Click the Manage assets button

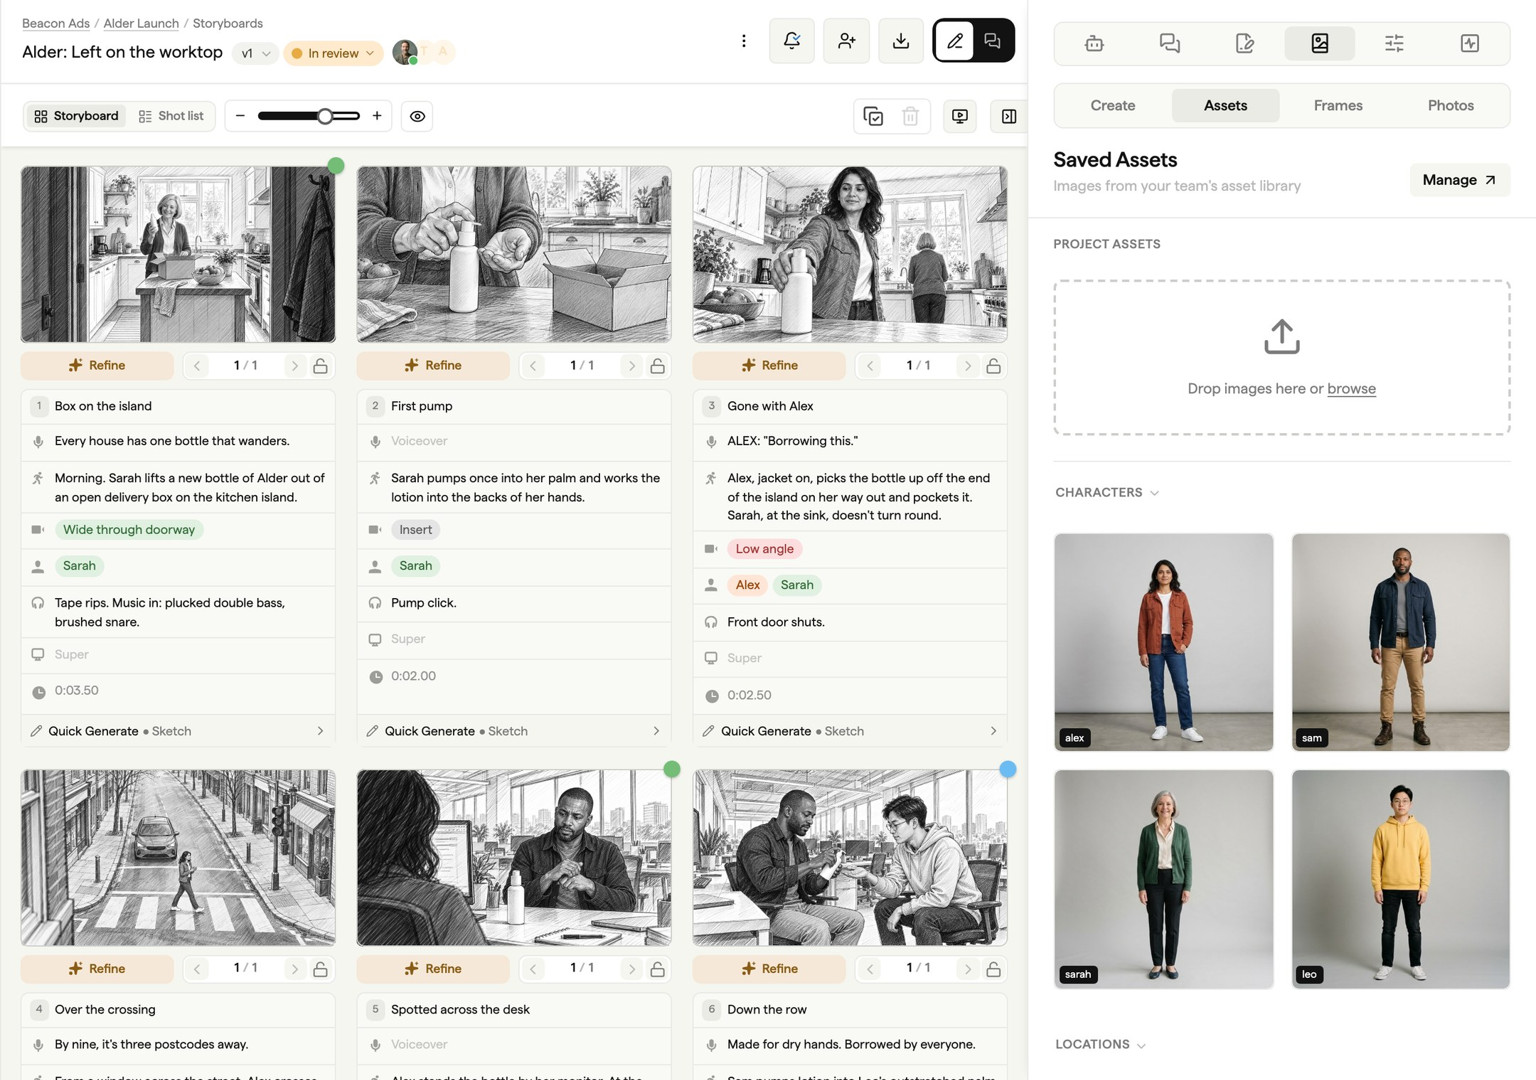point(1459,180)
